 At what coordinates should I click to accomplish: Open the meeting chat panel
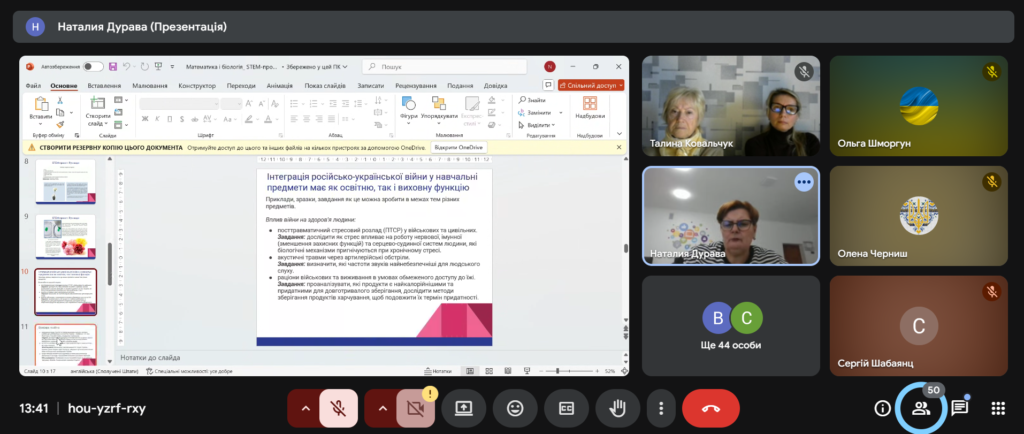point(959,408)
